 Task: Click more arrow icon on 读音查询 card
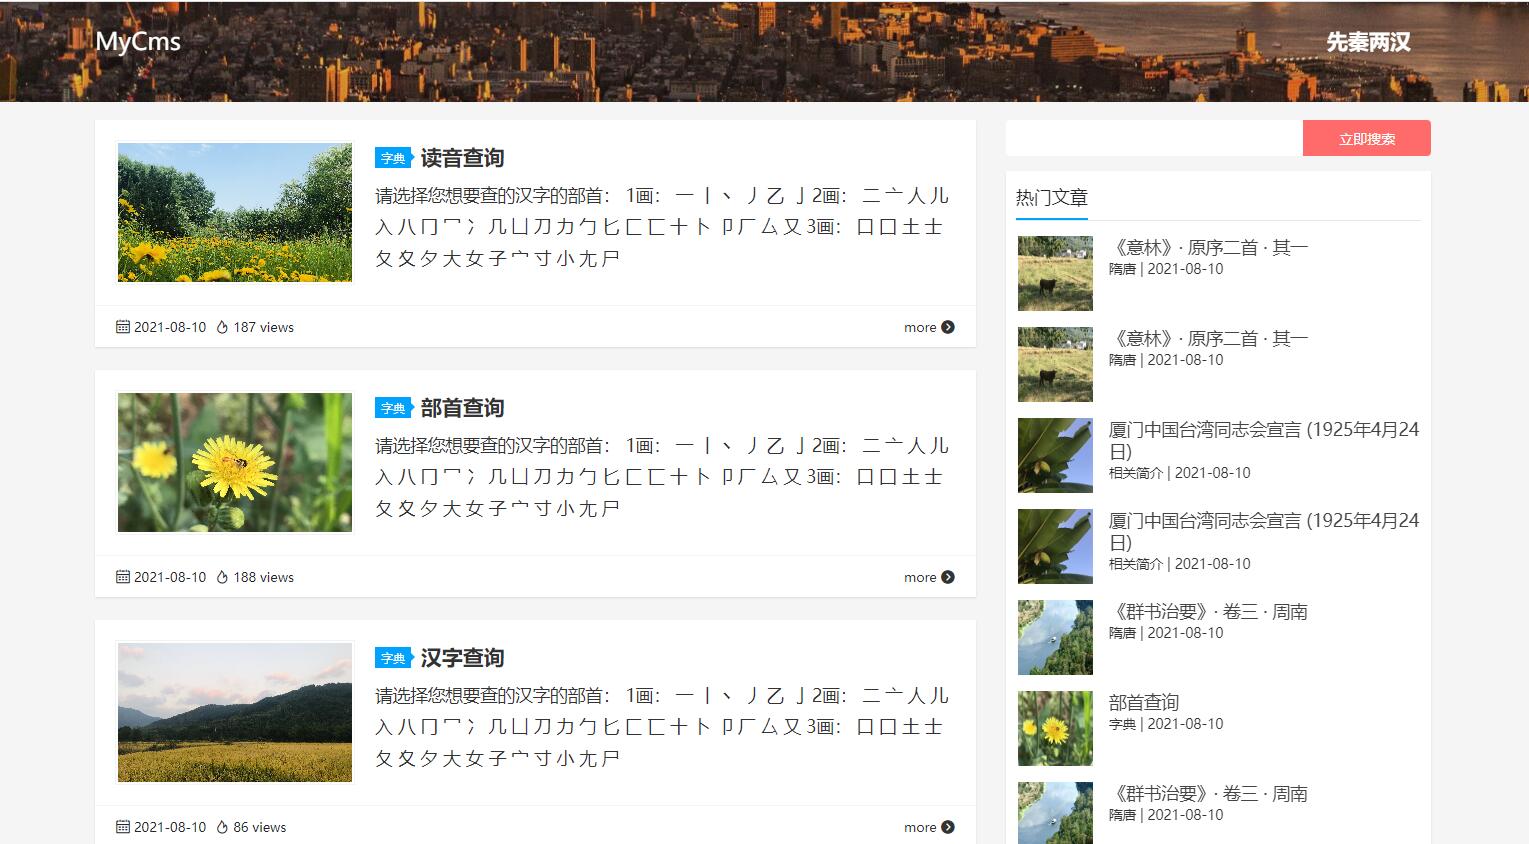click(948, 327)
